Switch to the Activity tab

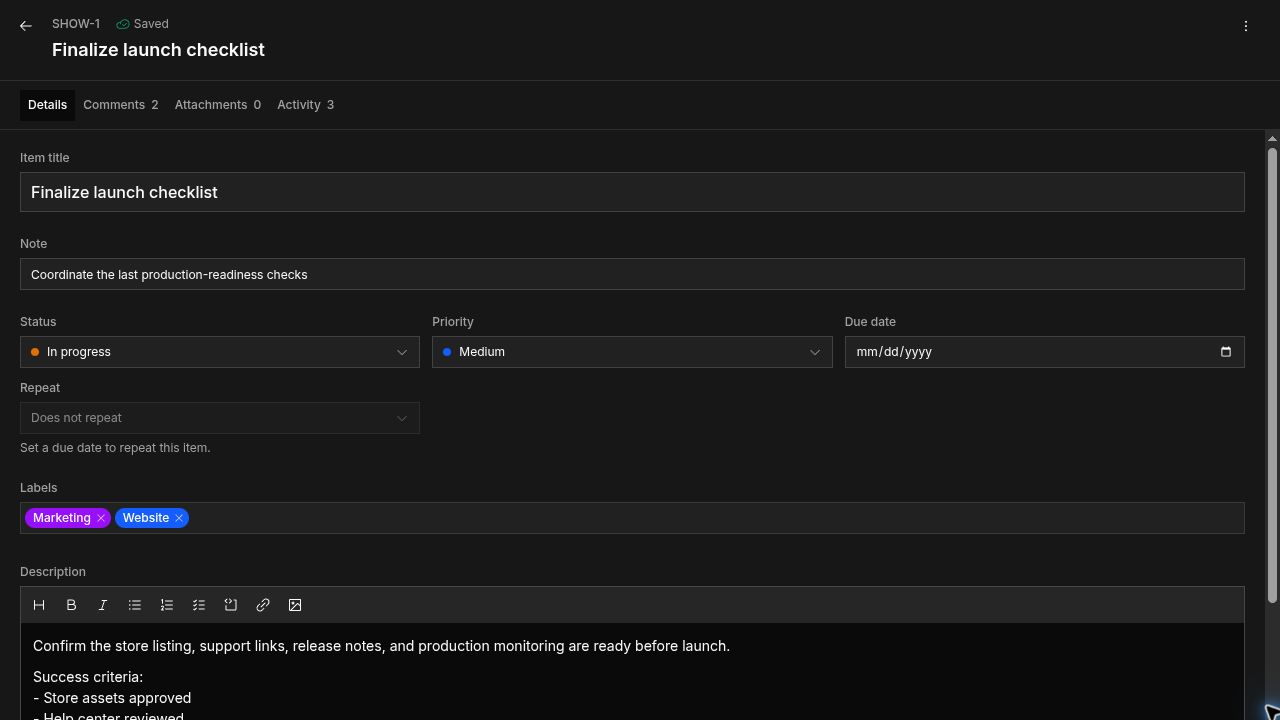[x=305, y=105]
